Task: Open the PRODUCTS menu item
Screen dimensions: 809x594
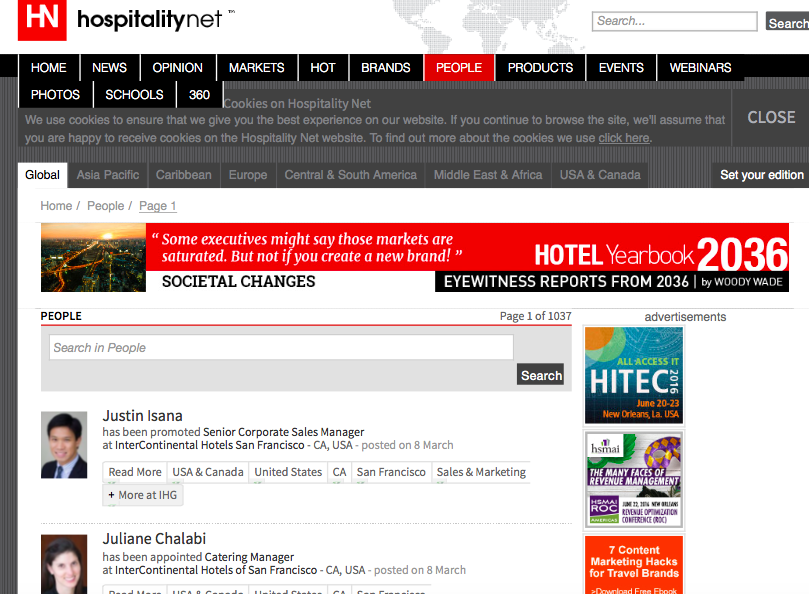Action: click(x=540, y=68)
